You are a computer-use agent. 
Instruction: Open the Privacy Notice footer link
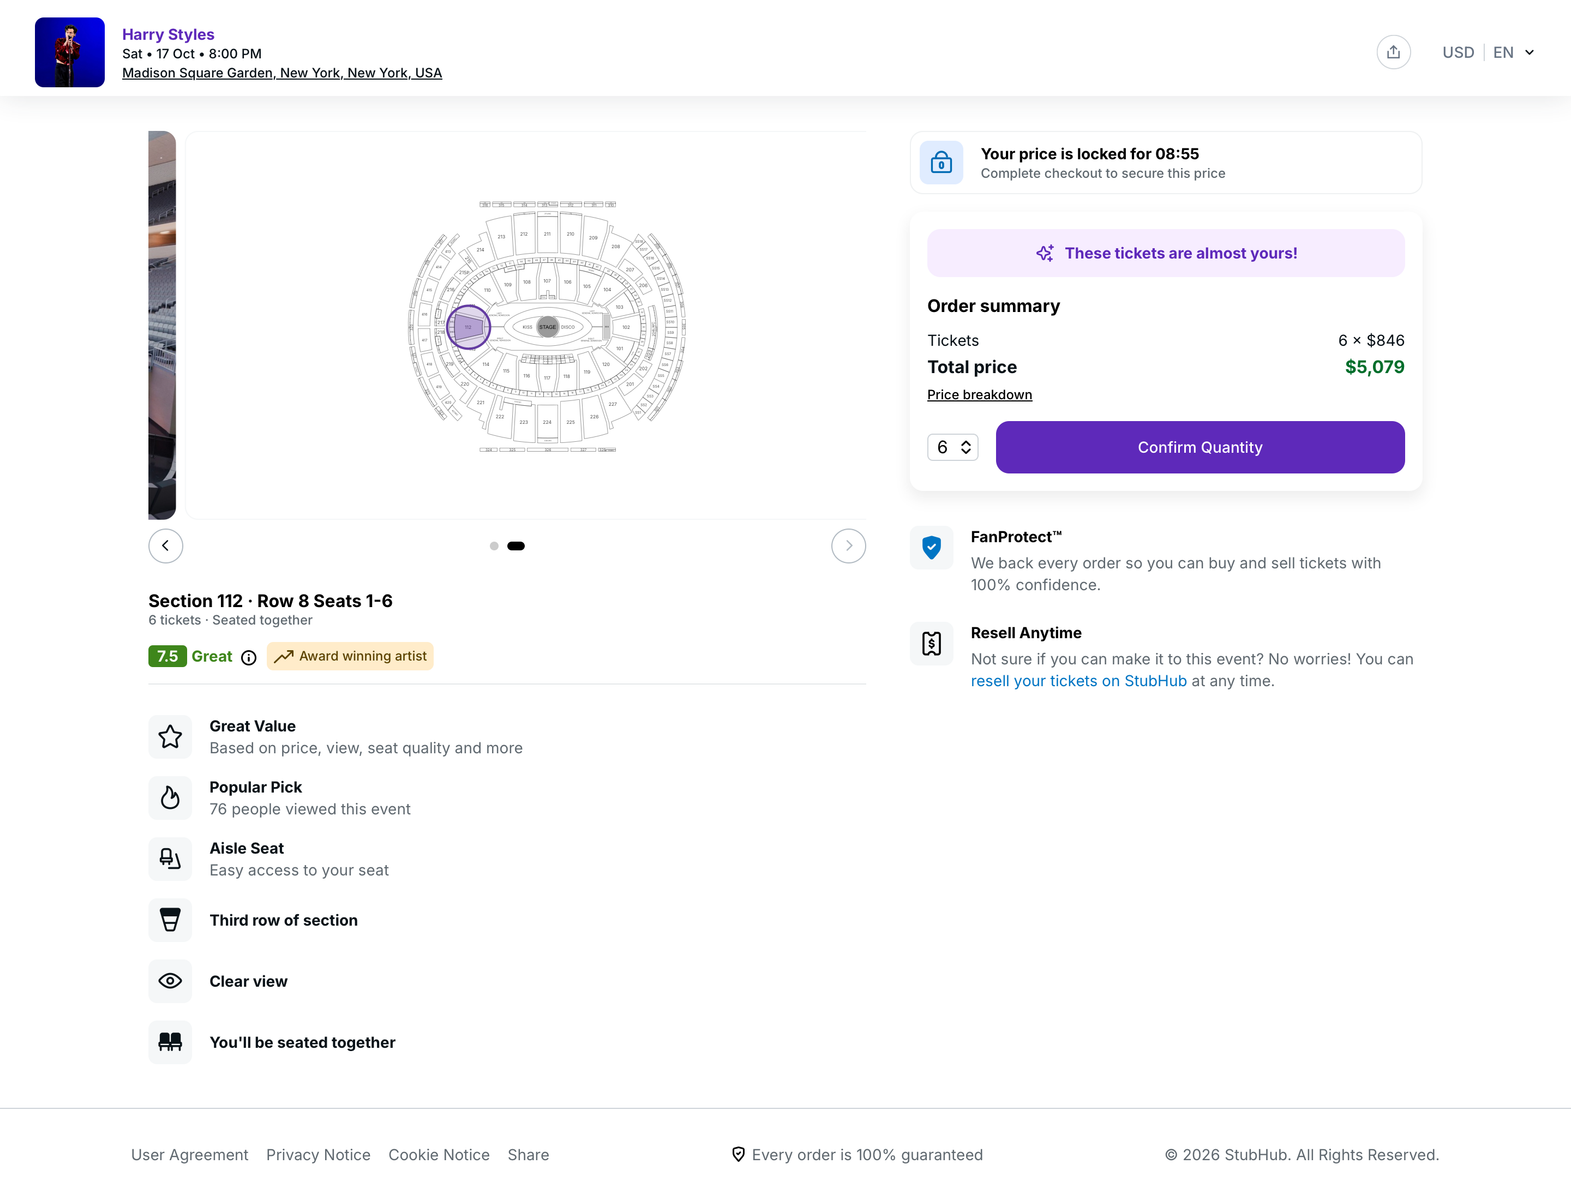pyautogui.click(x=318, y=1155)
